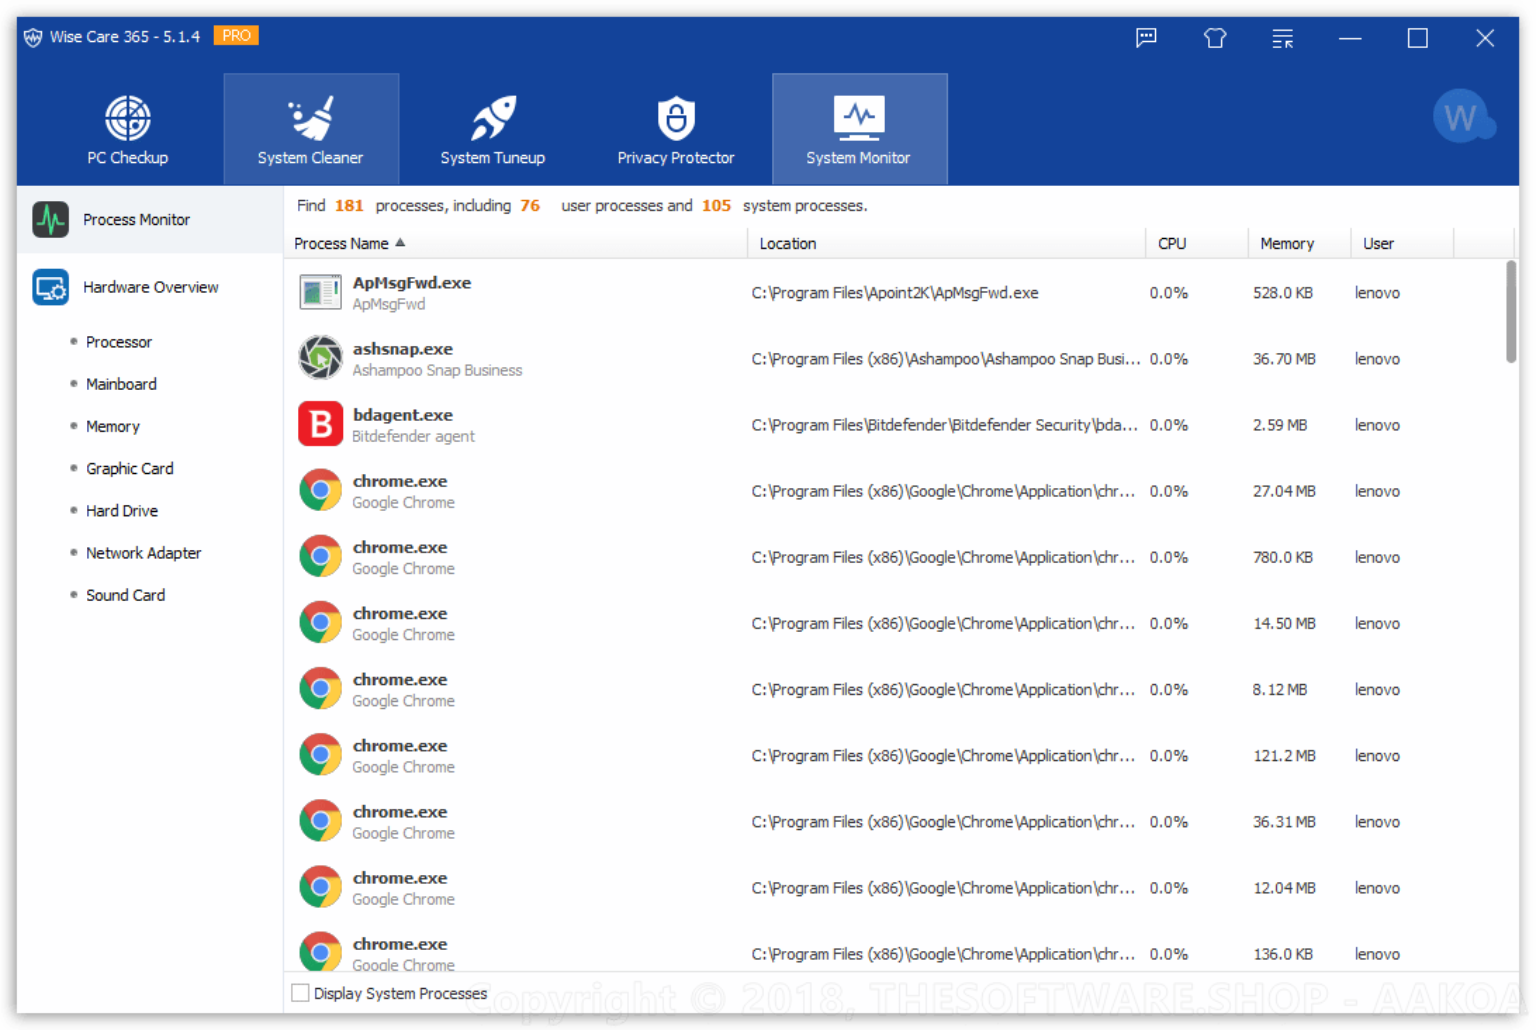
Task: Click Chrome icon in the 14.50 MB row
Action: point(320,622)
